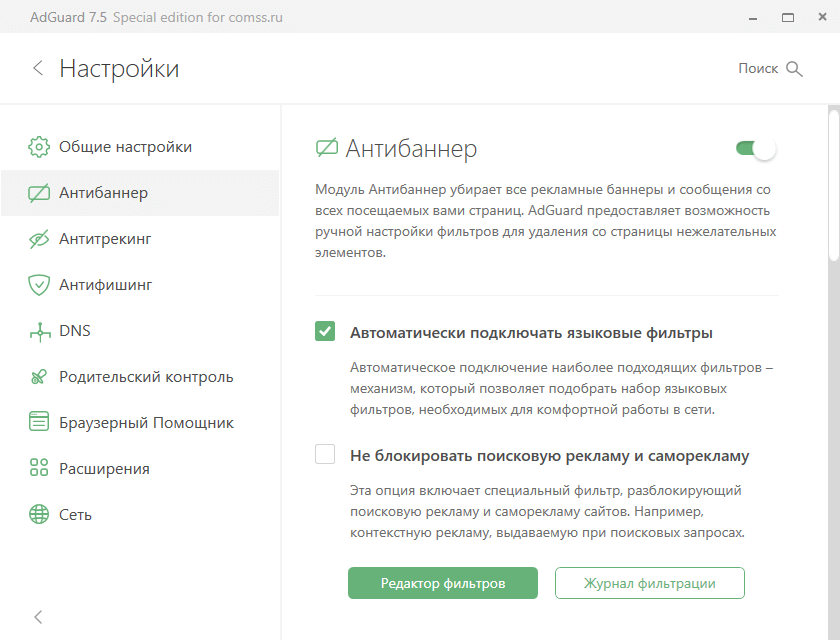Click the Антибаннер heading icon
Screen dimensions: 840x640
327,147
